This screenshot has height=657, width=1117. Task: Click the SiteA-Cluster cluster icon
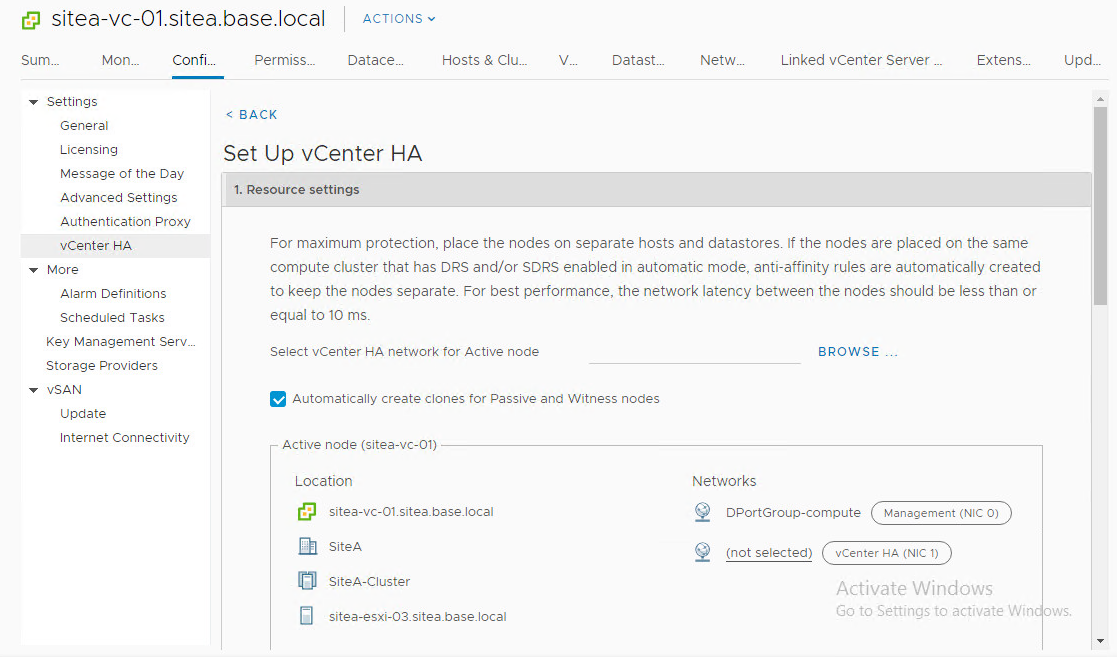click(x=307, y=581)
